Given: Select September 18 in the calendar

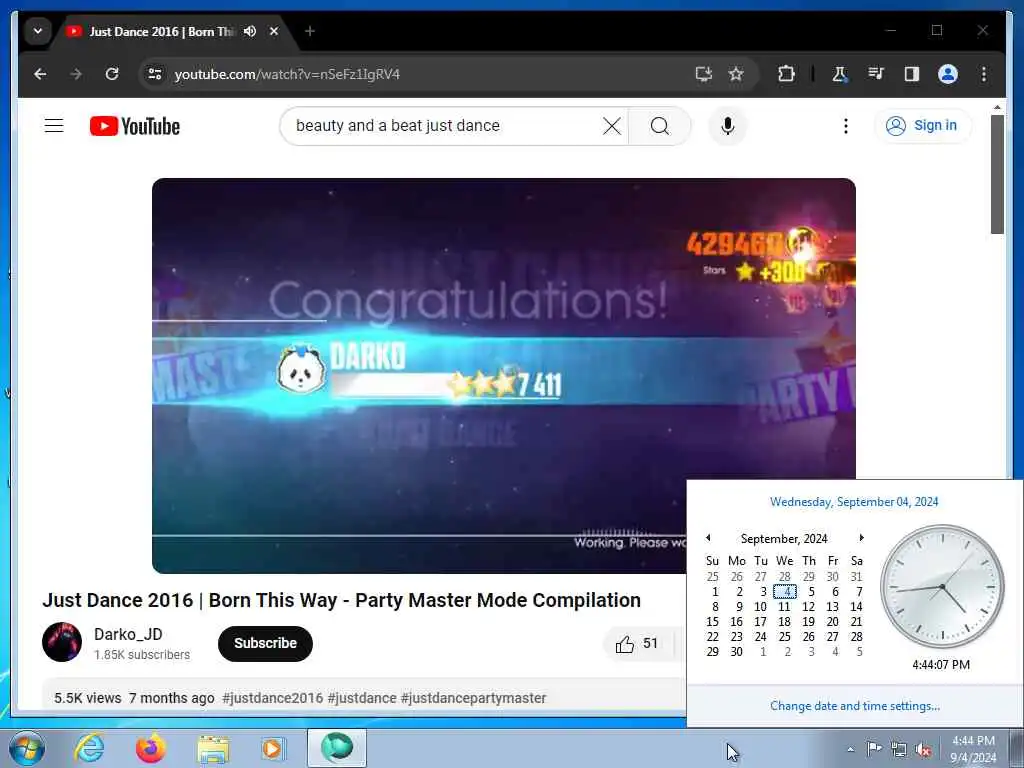Looking at the screenshot, I should [785, 622].
